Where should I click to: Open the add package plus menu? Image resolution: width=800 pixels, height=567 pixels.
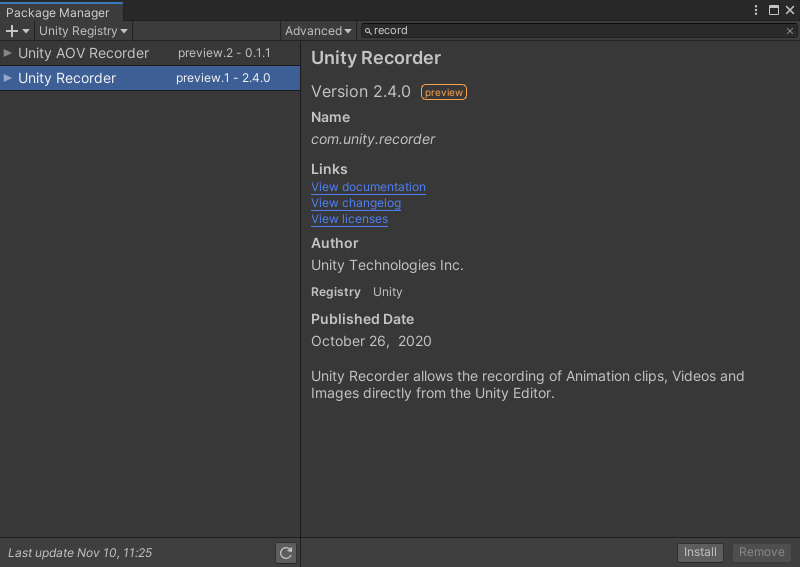(x=17, y=31)
